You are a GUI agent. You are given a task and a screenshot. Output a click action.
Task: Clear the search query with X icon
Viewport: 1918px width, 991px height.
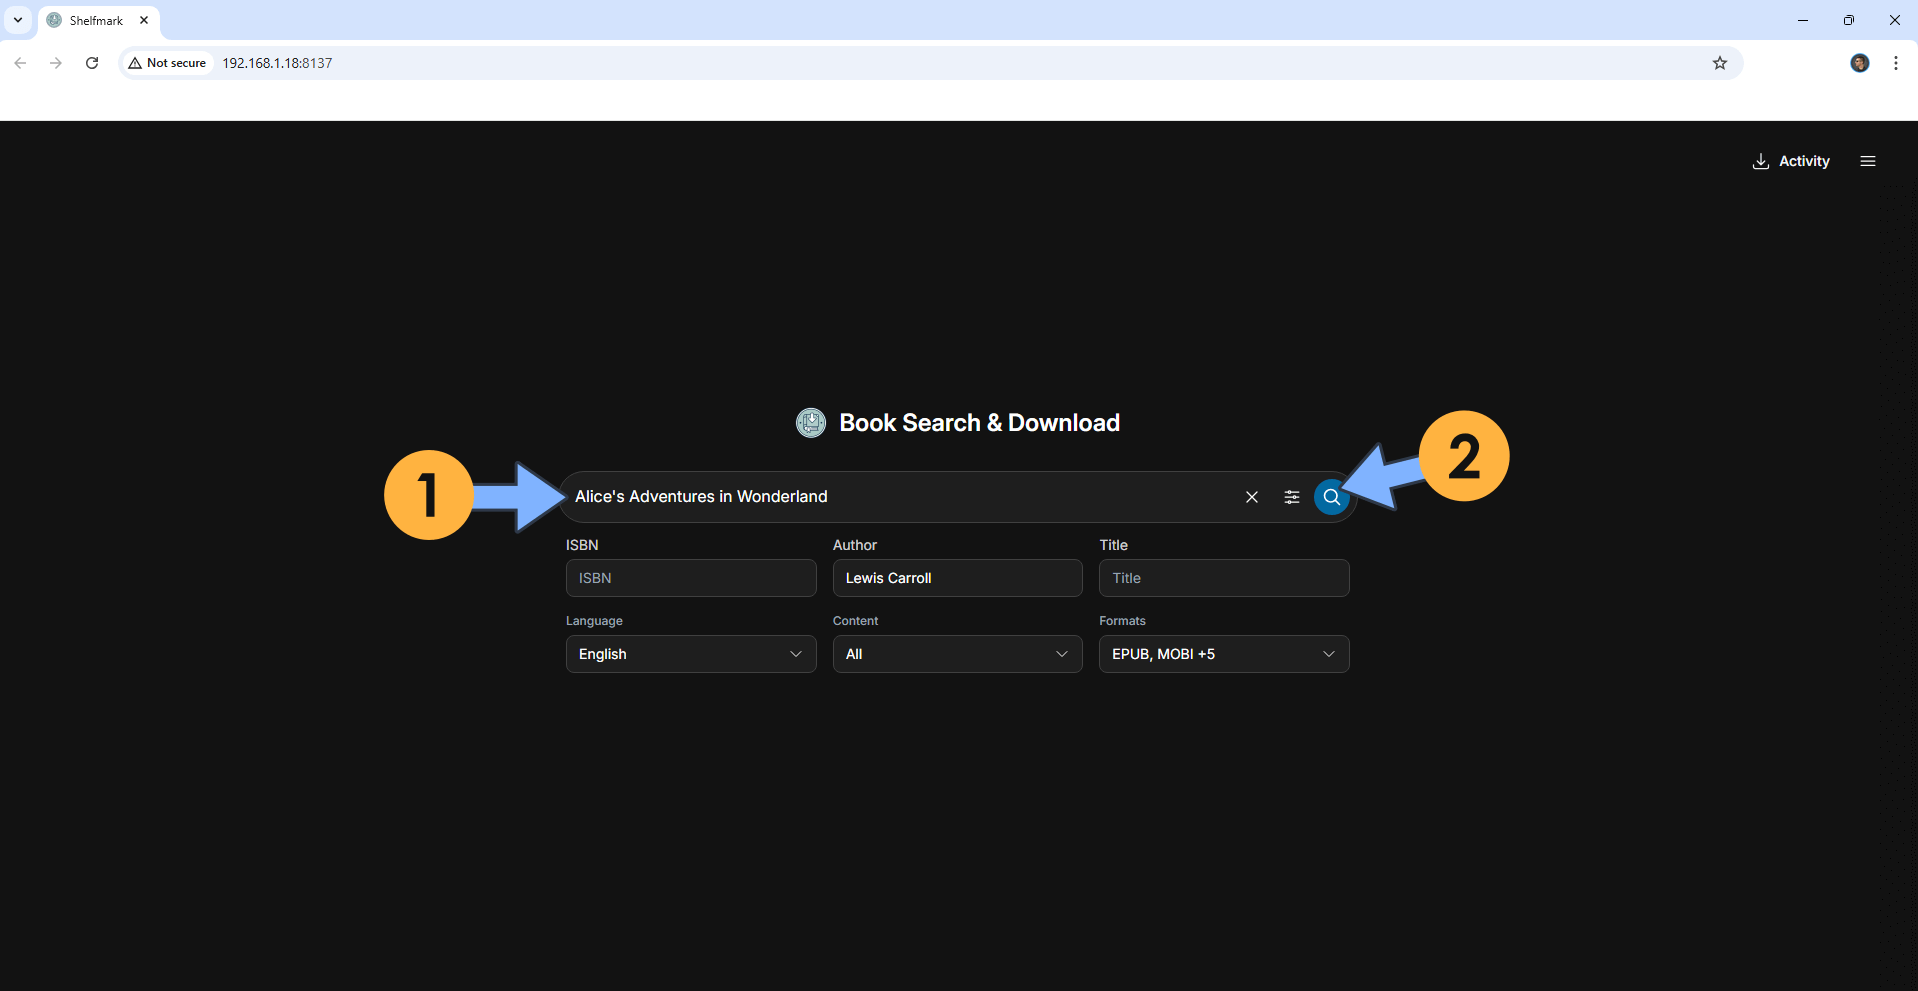coord(1251,497)
